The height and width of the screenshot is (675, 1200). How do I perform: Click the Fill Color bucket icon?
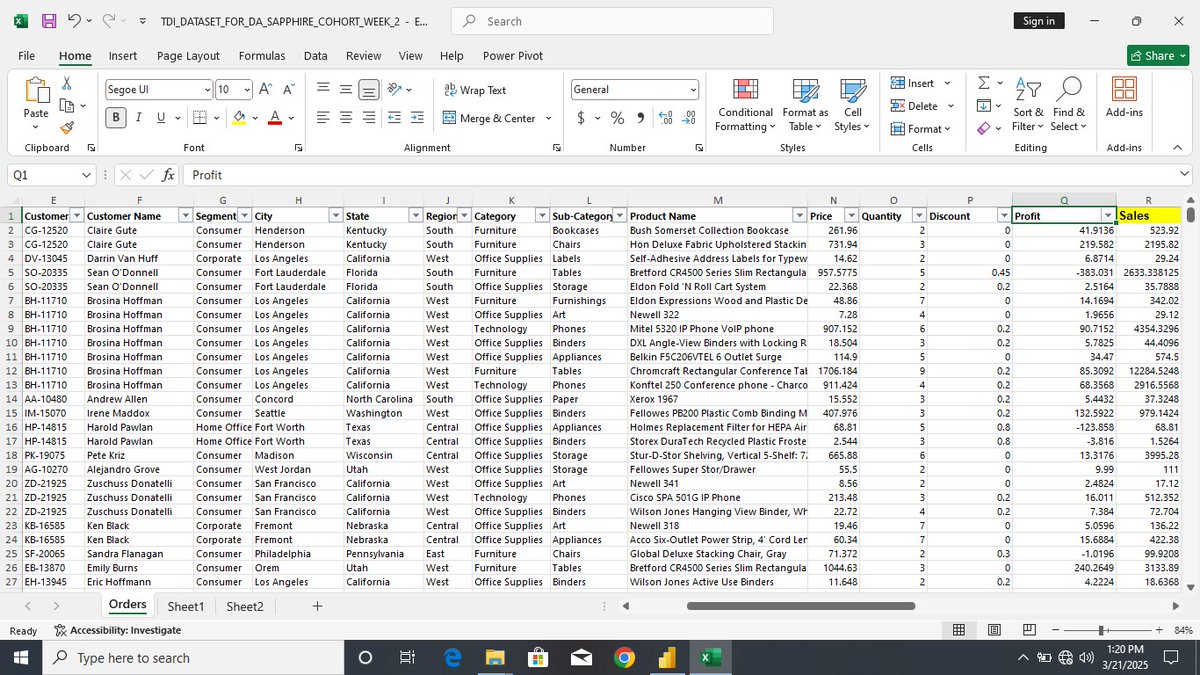[x=239, y=118]
